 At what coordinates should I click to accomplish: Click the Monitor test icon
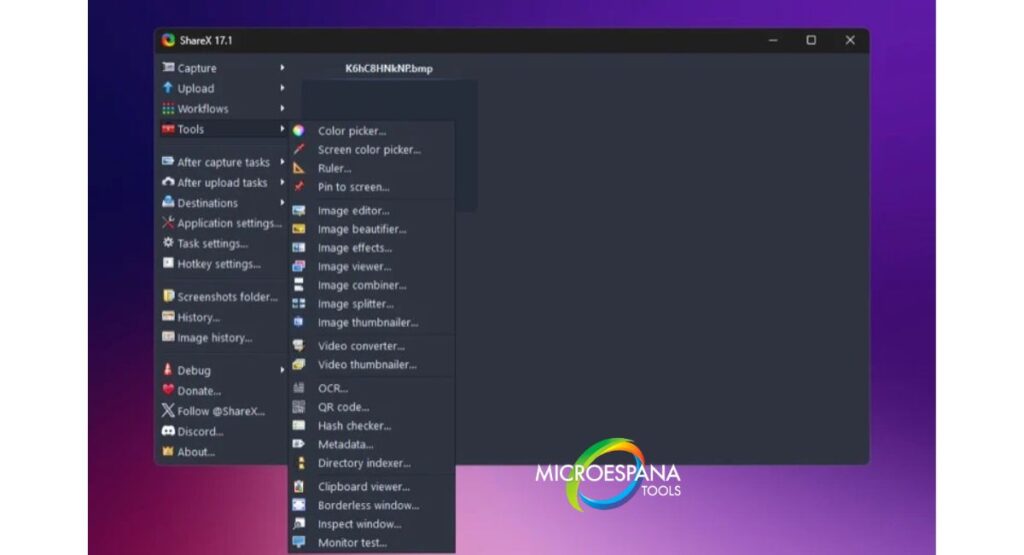click(298, 542)
